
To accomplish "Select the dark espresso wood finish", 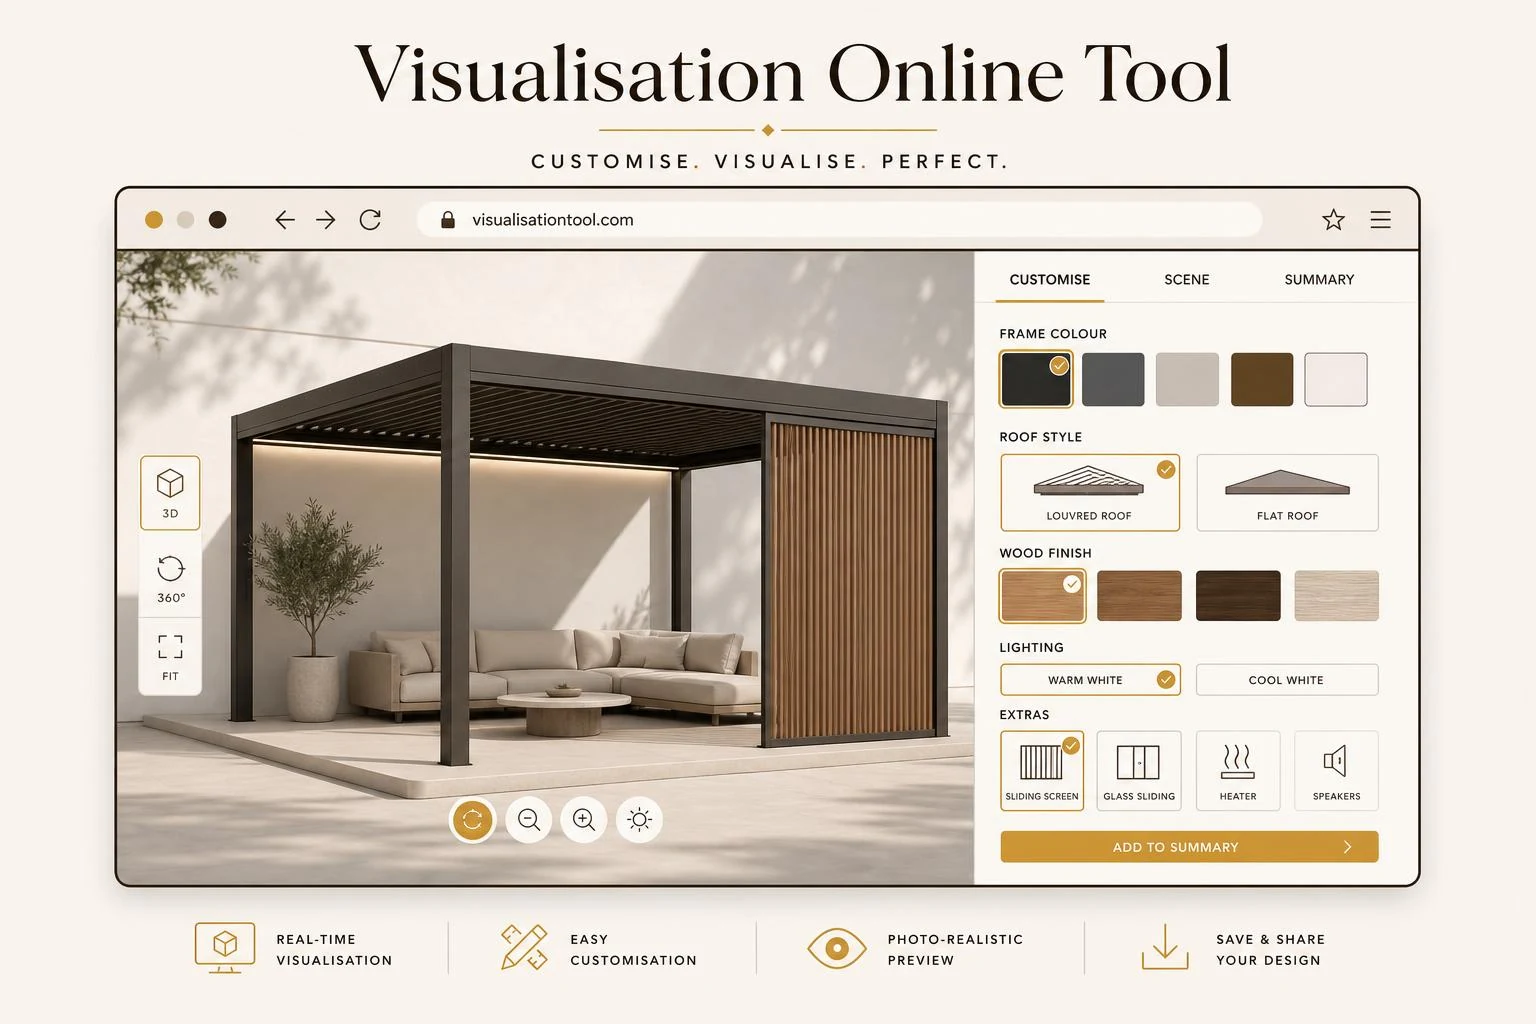I will point(1238,596).
